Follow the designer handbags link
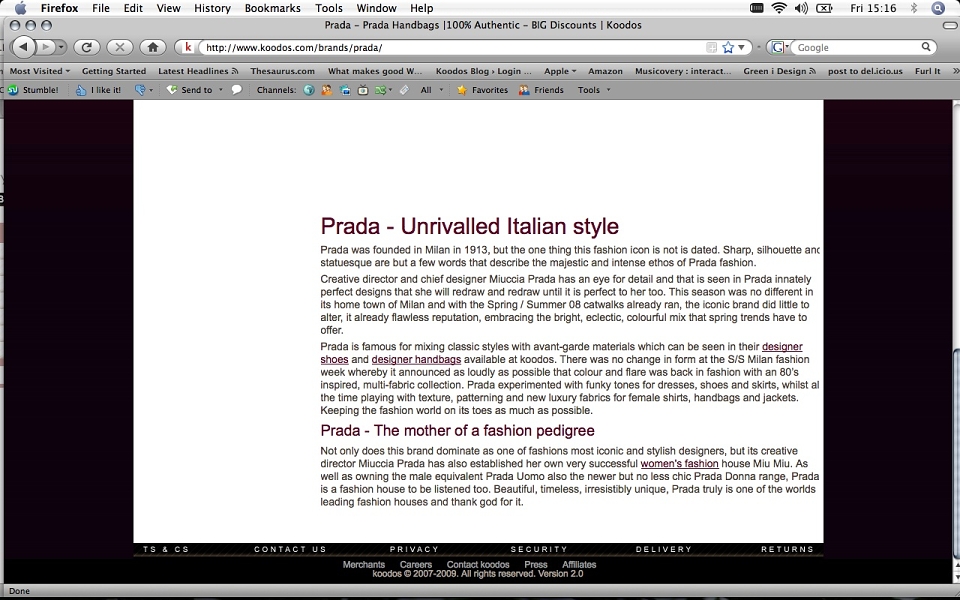960x600 pixels. (x=416, y=359)
